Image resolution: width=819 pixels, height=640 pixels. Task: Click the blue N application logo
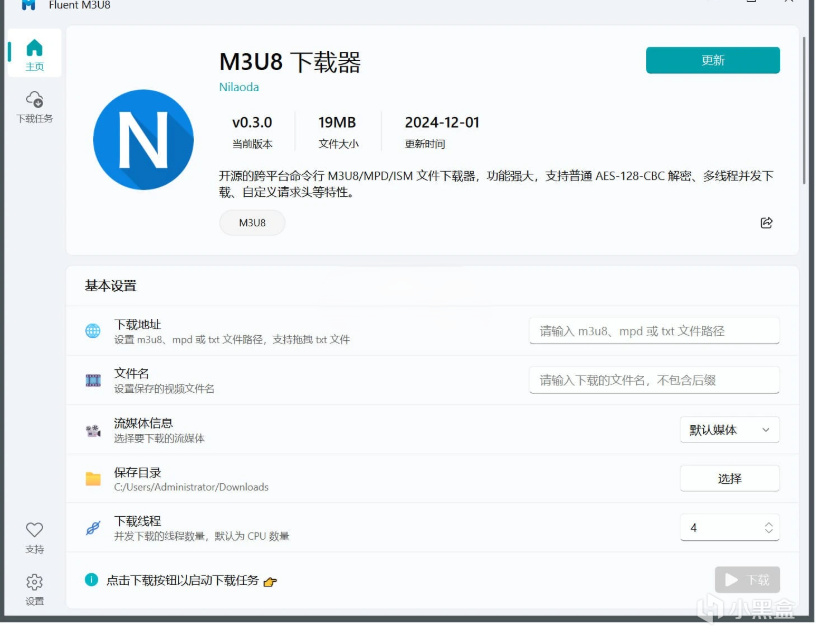(143, 140)
